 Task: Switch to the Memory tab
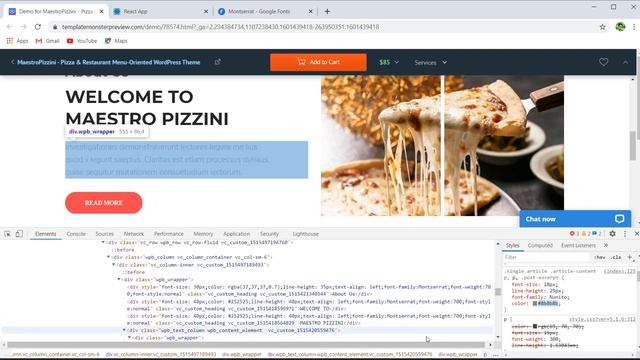coord(203,234)
